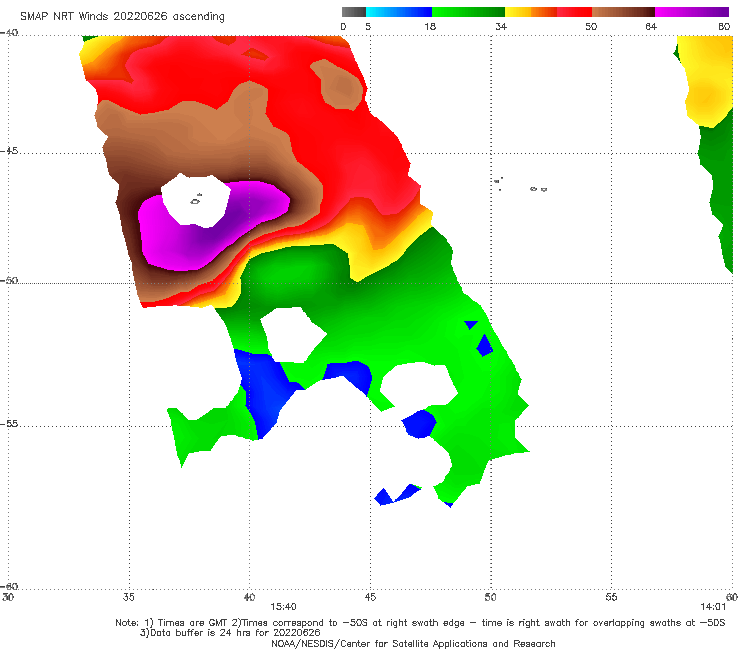
Task: Select the gray segment of the color bar
Action: coord(354,12)
